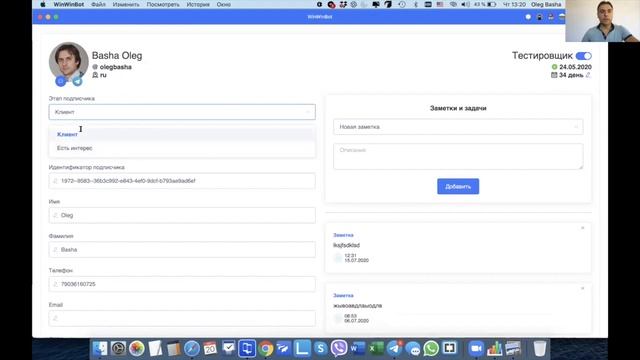Delete the note dated 06.07.2020

point(582,288)
